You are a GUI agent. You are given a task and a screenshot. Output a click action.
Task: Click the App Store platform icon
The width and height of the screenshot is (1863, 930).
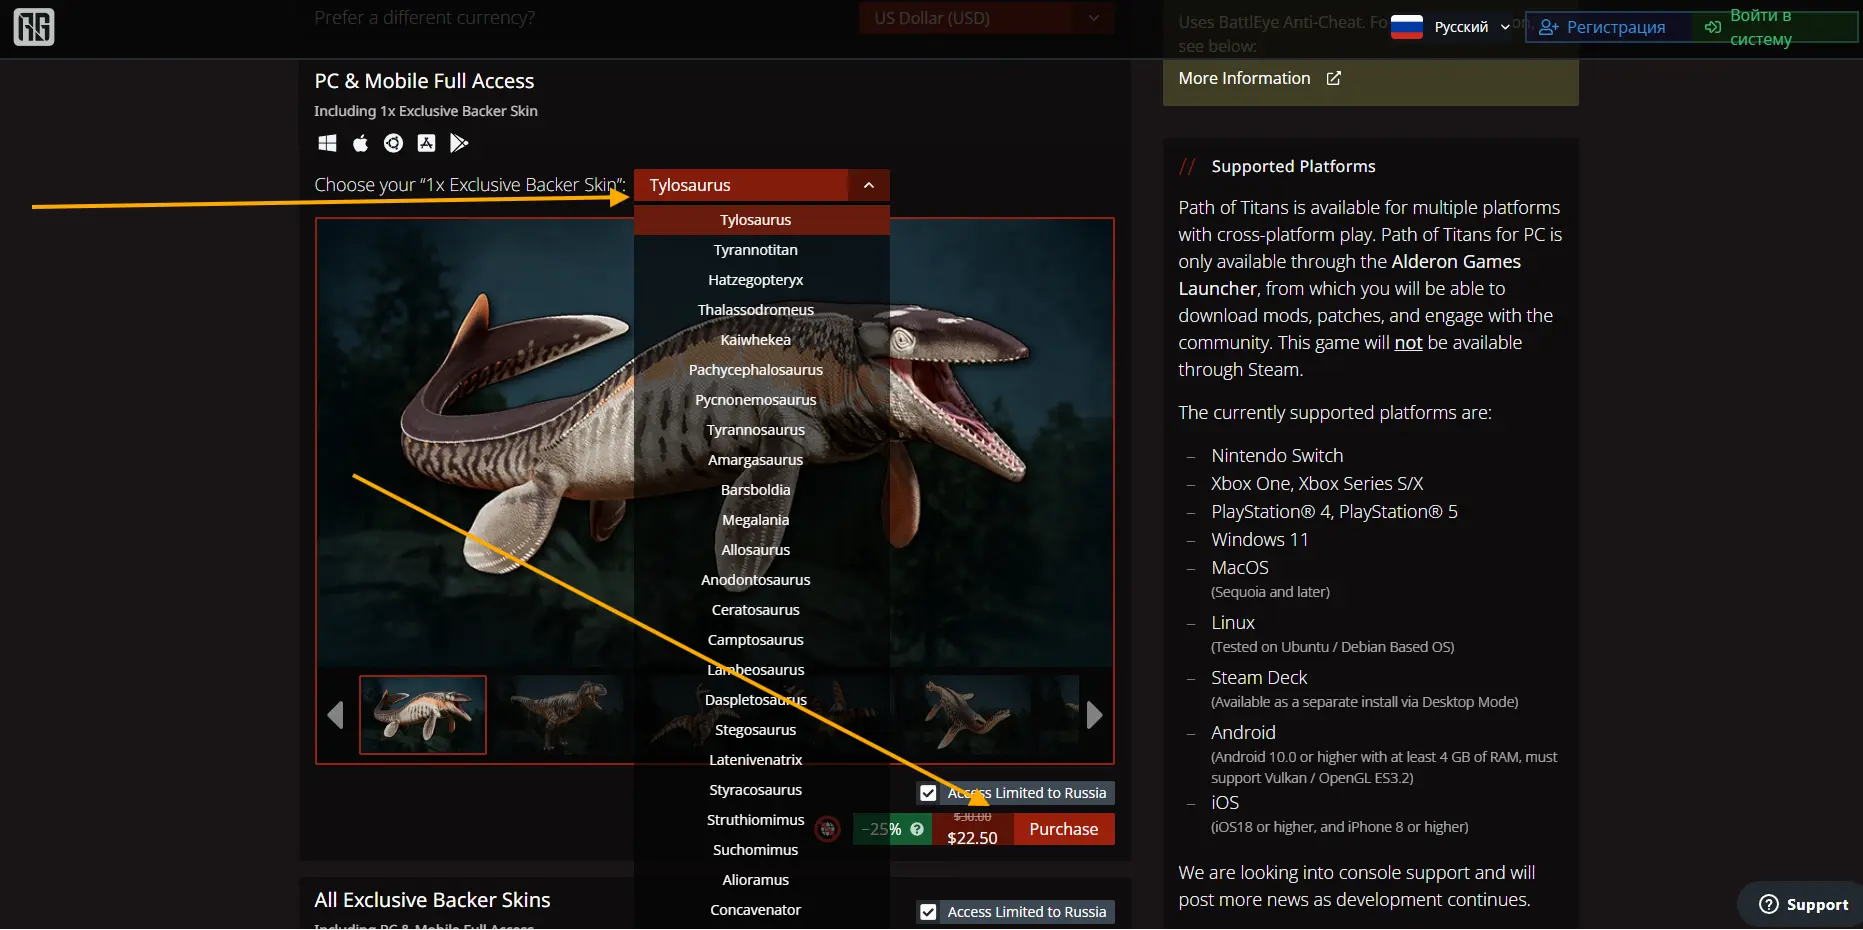coord(426,143)
